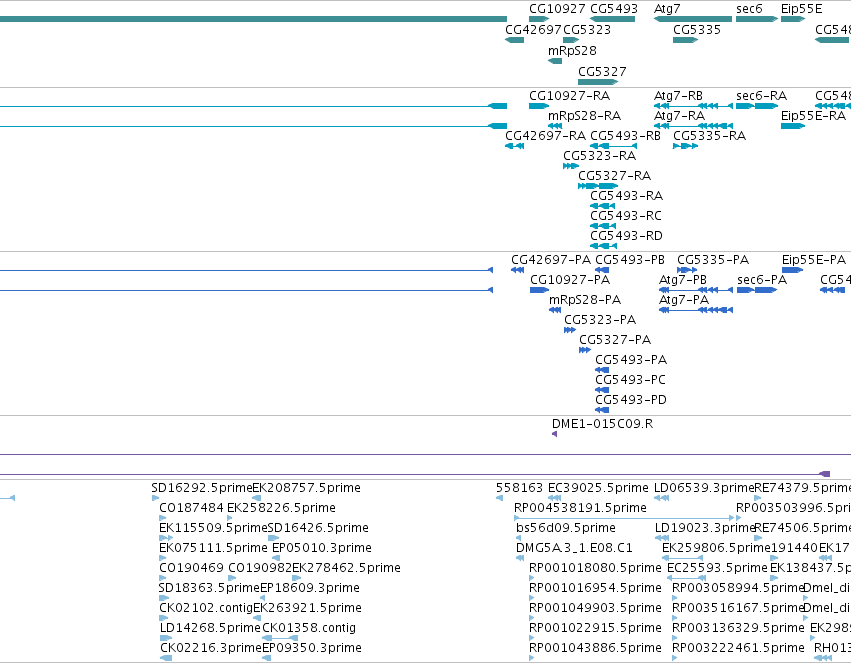
Task: Select the CG5493-RB transcript label
Action: (625, 136)
